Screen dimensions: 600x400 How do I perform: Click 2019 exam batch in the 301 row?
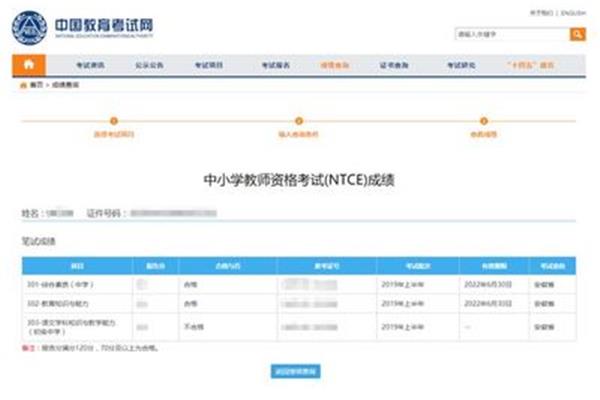pyautogui.click(x=403, y=284)
